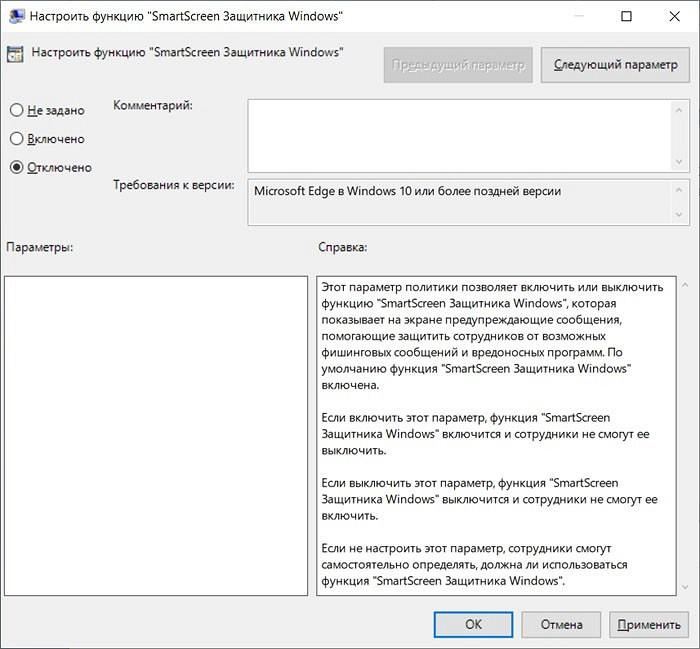Click the "Следующий параметр" button

(x=615, y=65)
